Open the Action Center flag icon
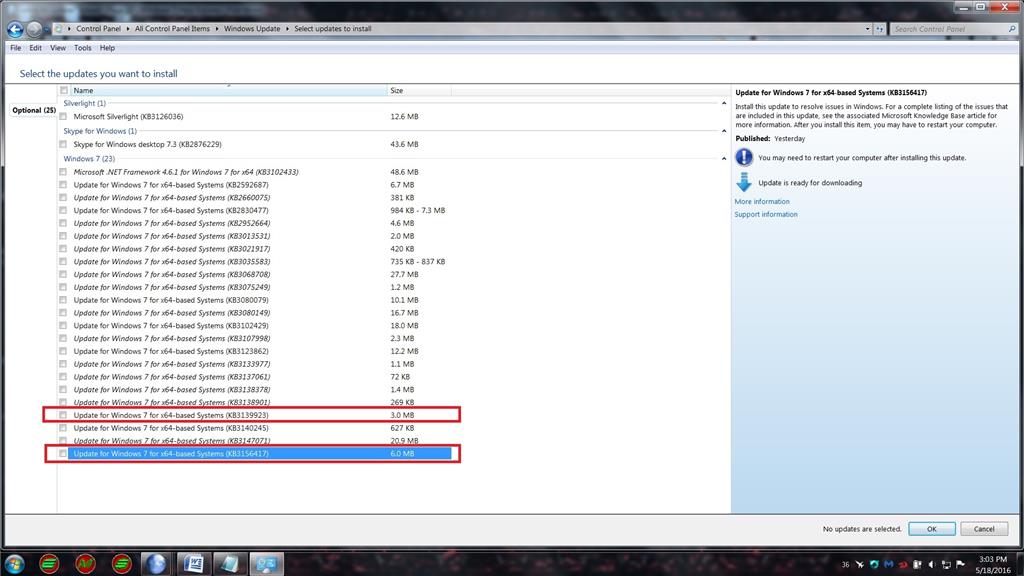Viewport: 1024px width, 576px height. click(961, 564)
